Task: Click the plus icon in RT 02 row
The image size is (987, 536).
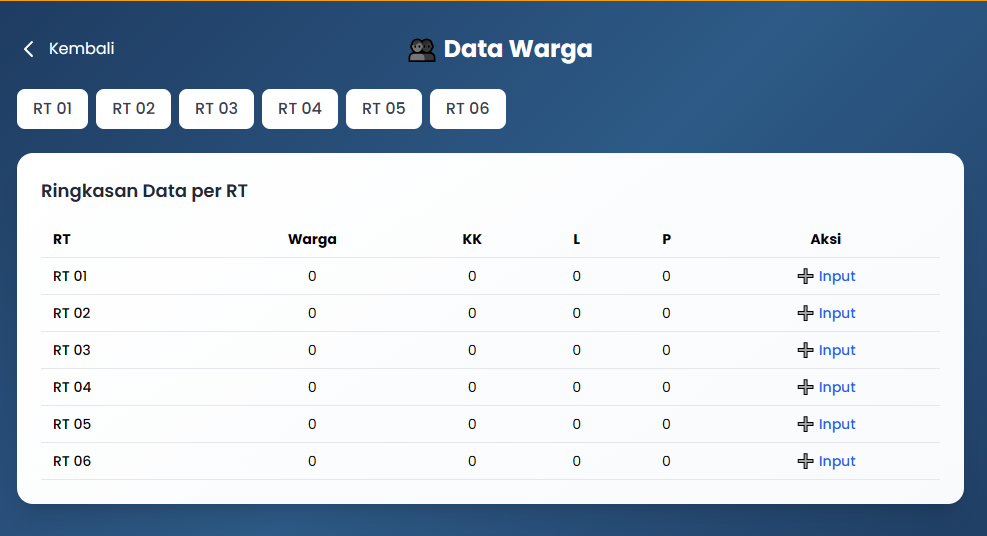Action: pyautogui.click(x=805, y=314)
